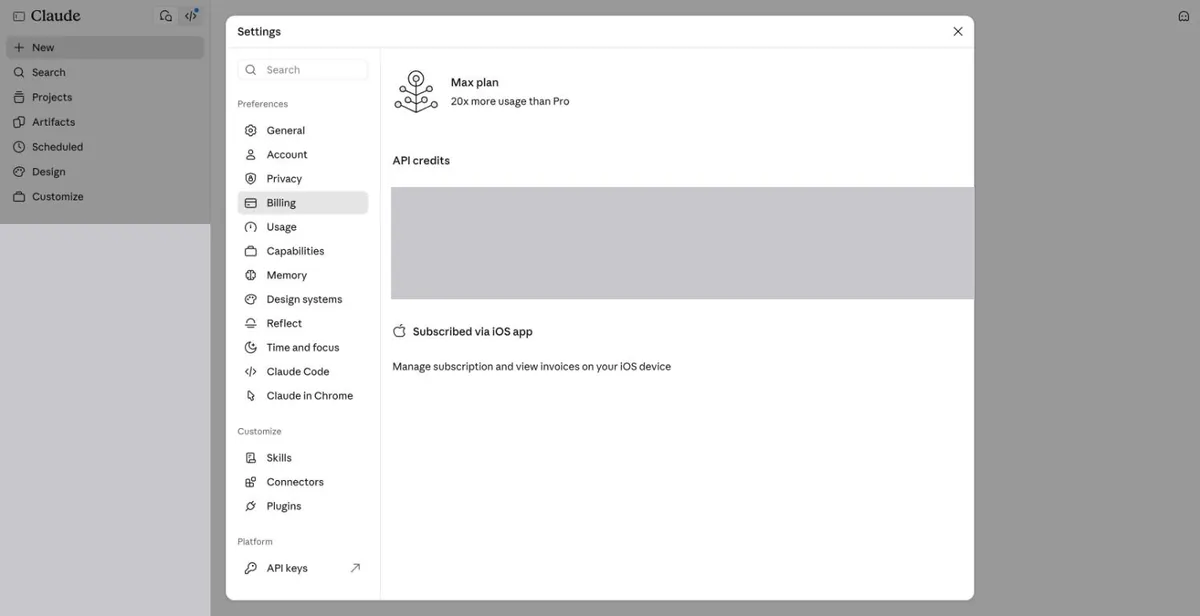The width and height of the screenshot is (1200, 616).
Task: Click the Preferences section label
Action: click(x=263, y=104)
